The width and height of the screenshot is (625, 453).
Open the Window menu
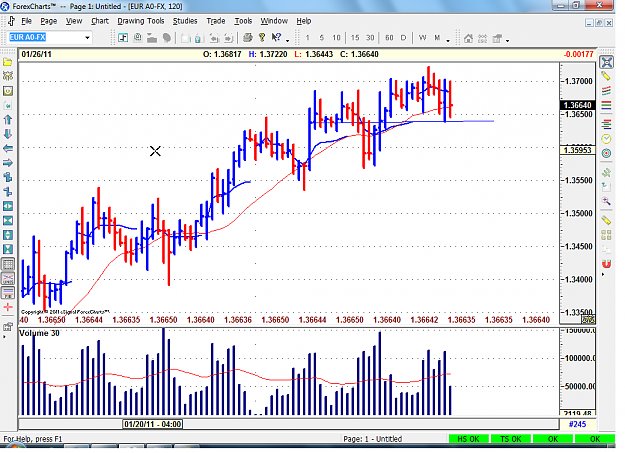(274, 21)
